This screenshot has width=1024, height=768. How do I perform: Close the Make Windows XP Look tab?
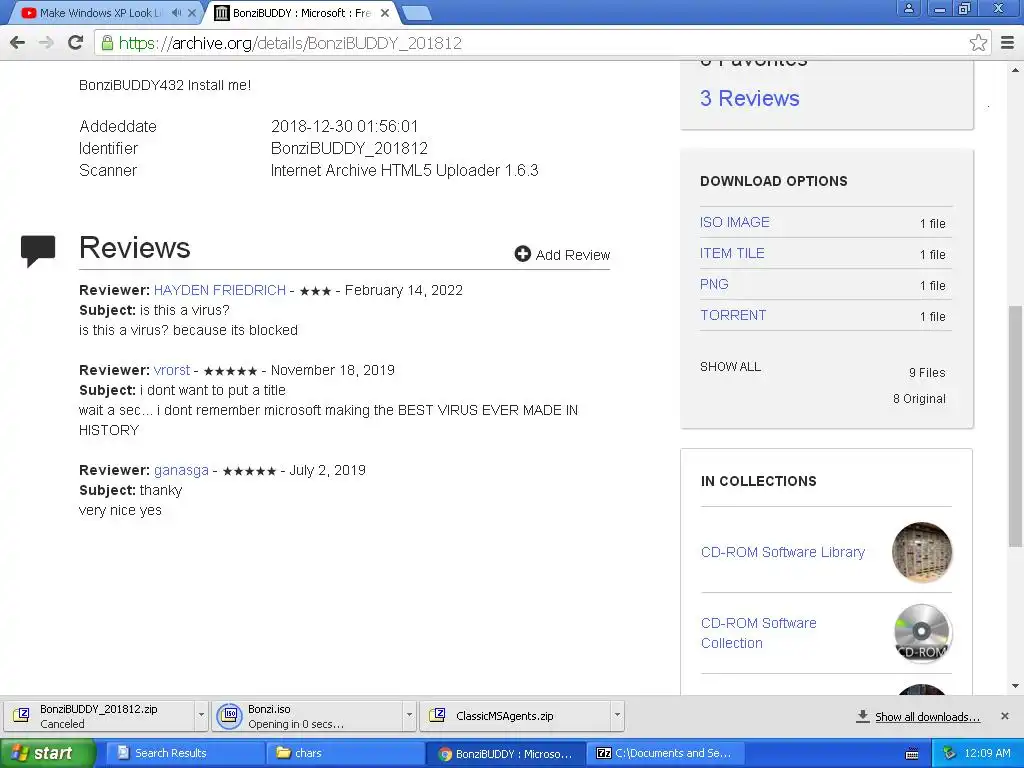point(192,12)
